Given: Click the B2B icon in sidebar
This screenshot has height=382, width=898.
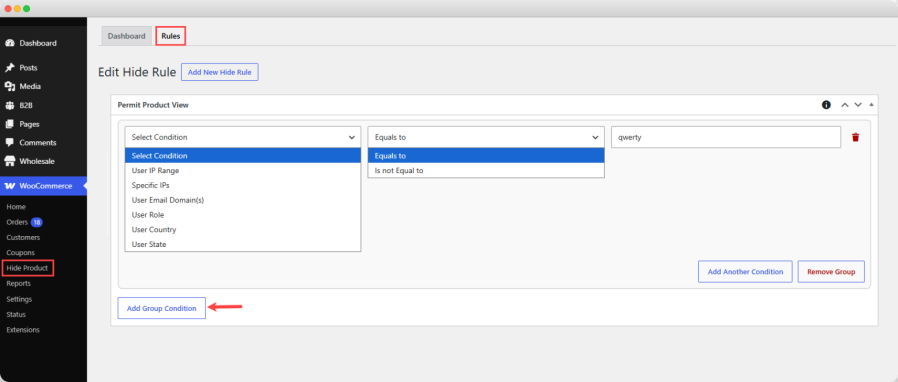Looking at the screenshot, I should 10,105.
